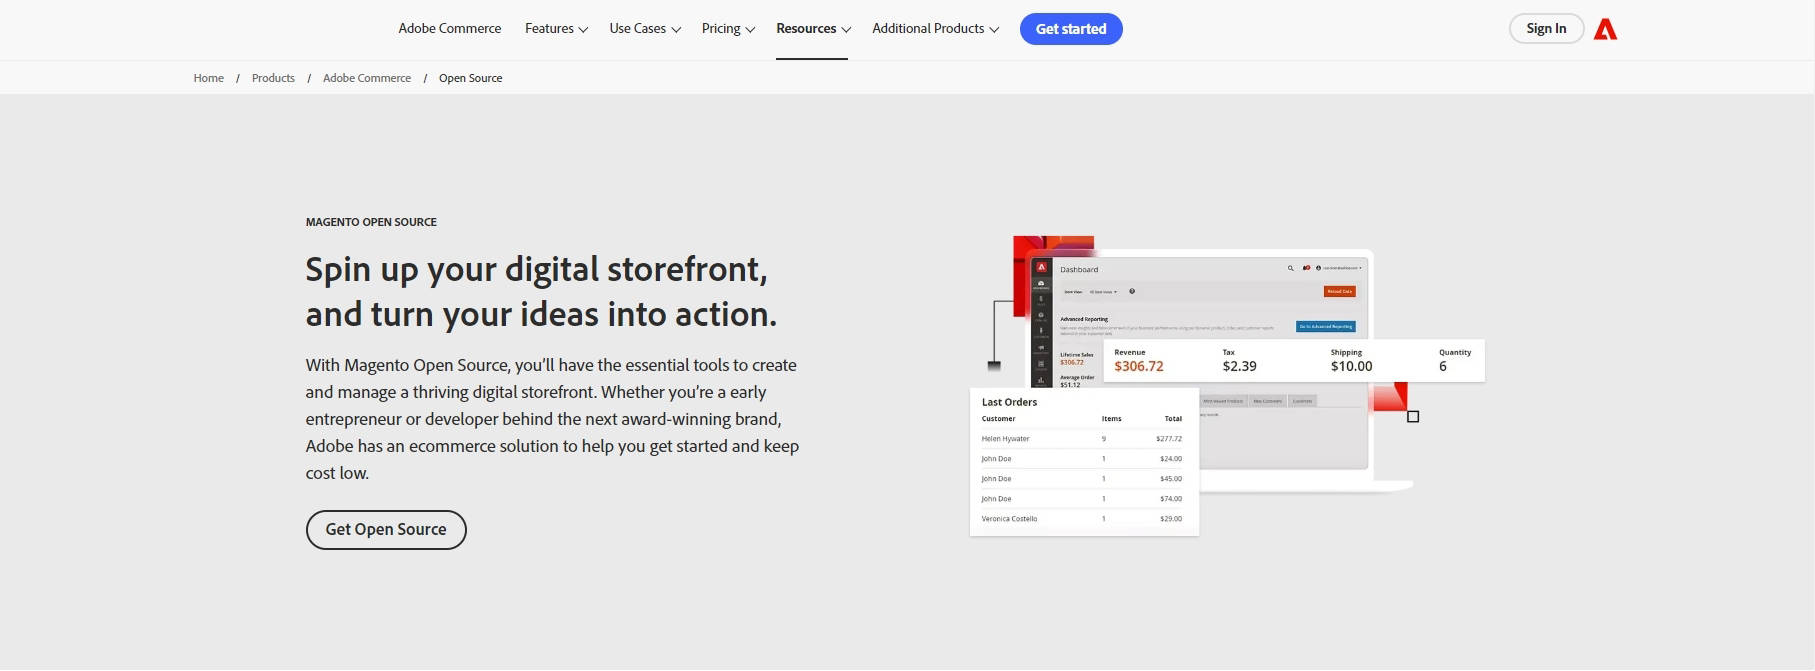Open the Products breadcrumb link
1815x671 pixels.
(273, 78)
